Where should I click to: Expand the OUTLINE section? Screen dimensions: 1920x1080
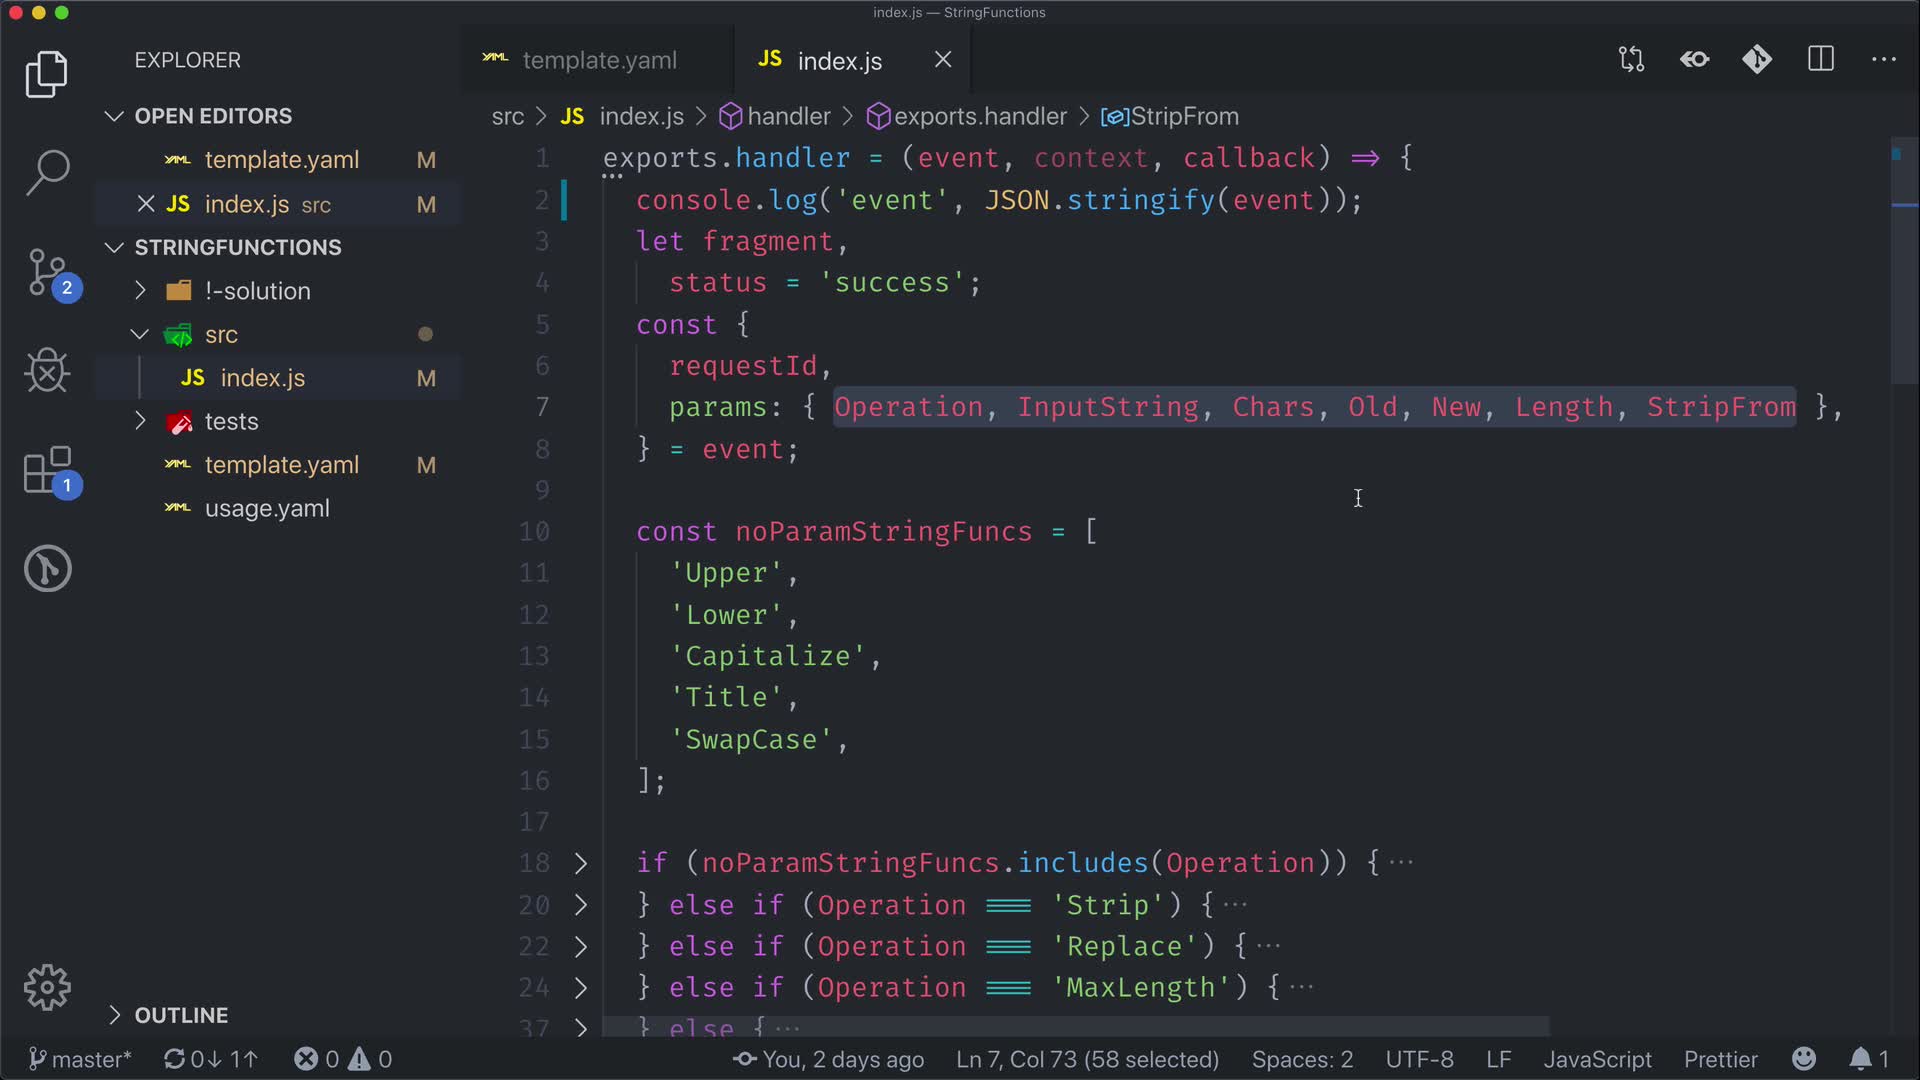tap(181, 1015)
